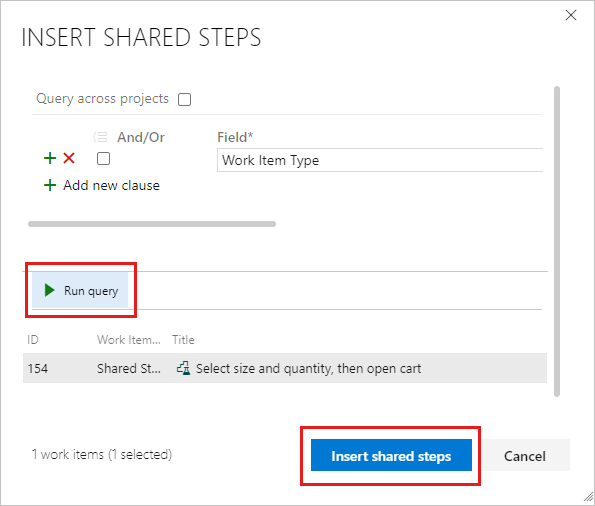Screen dimensions: 595x506
Task: Click the green Run query play icon
Action: 49,290
